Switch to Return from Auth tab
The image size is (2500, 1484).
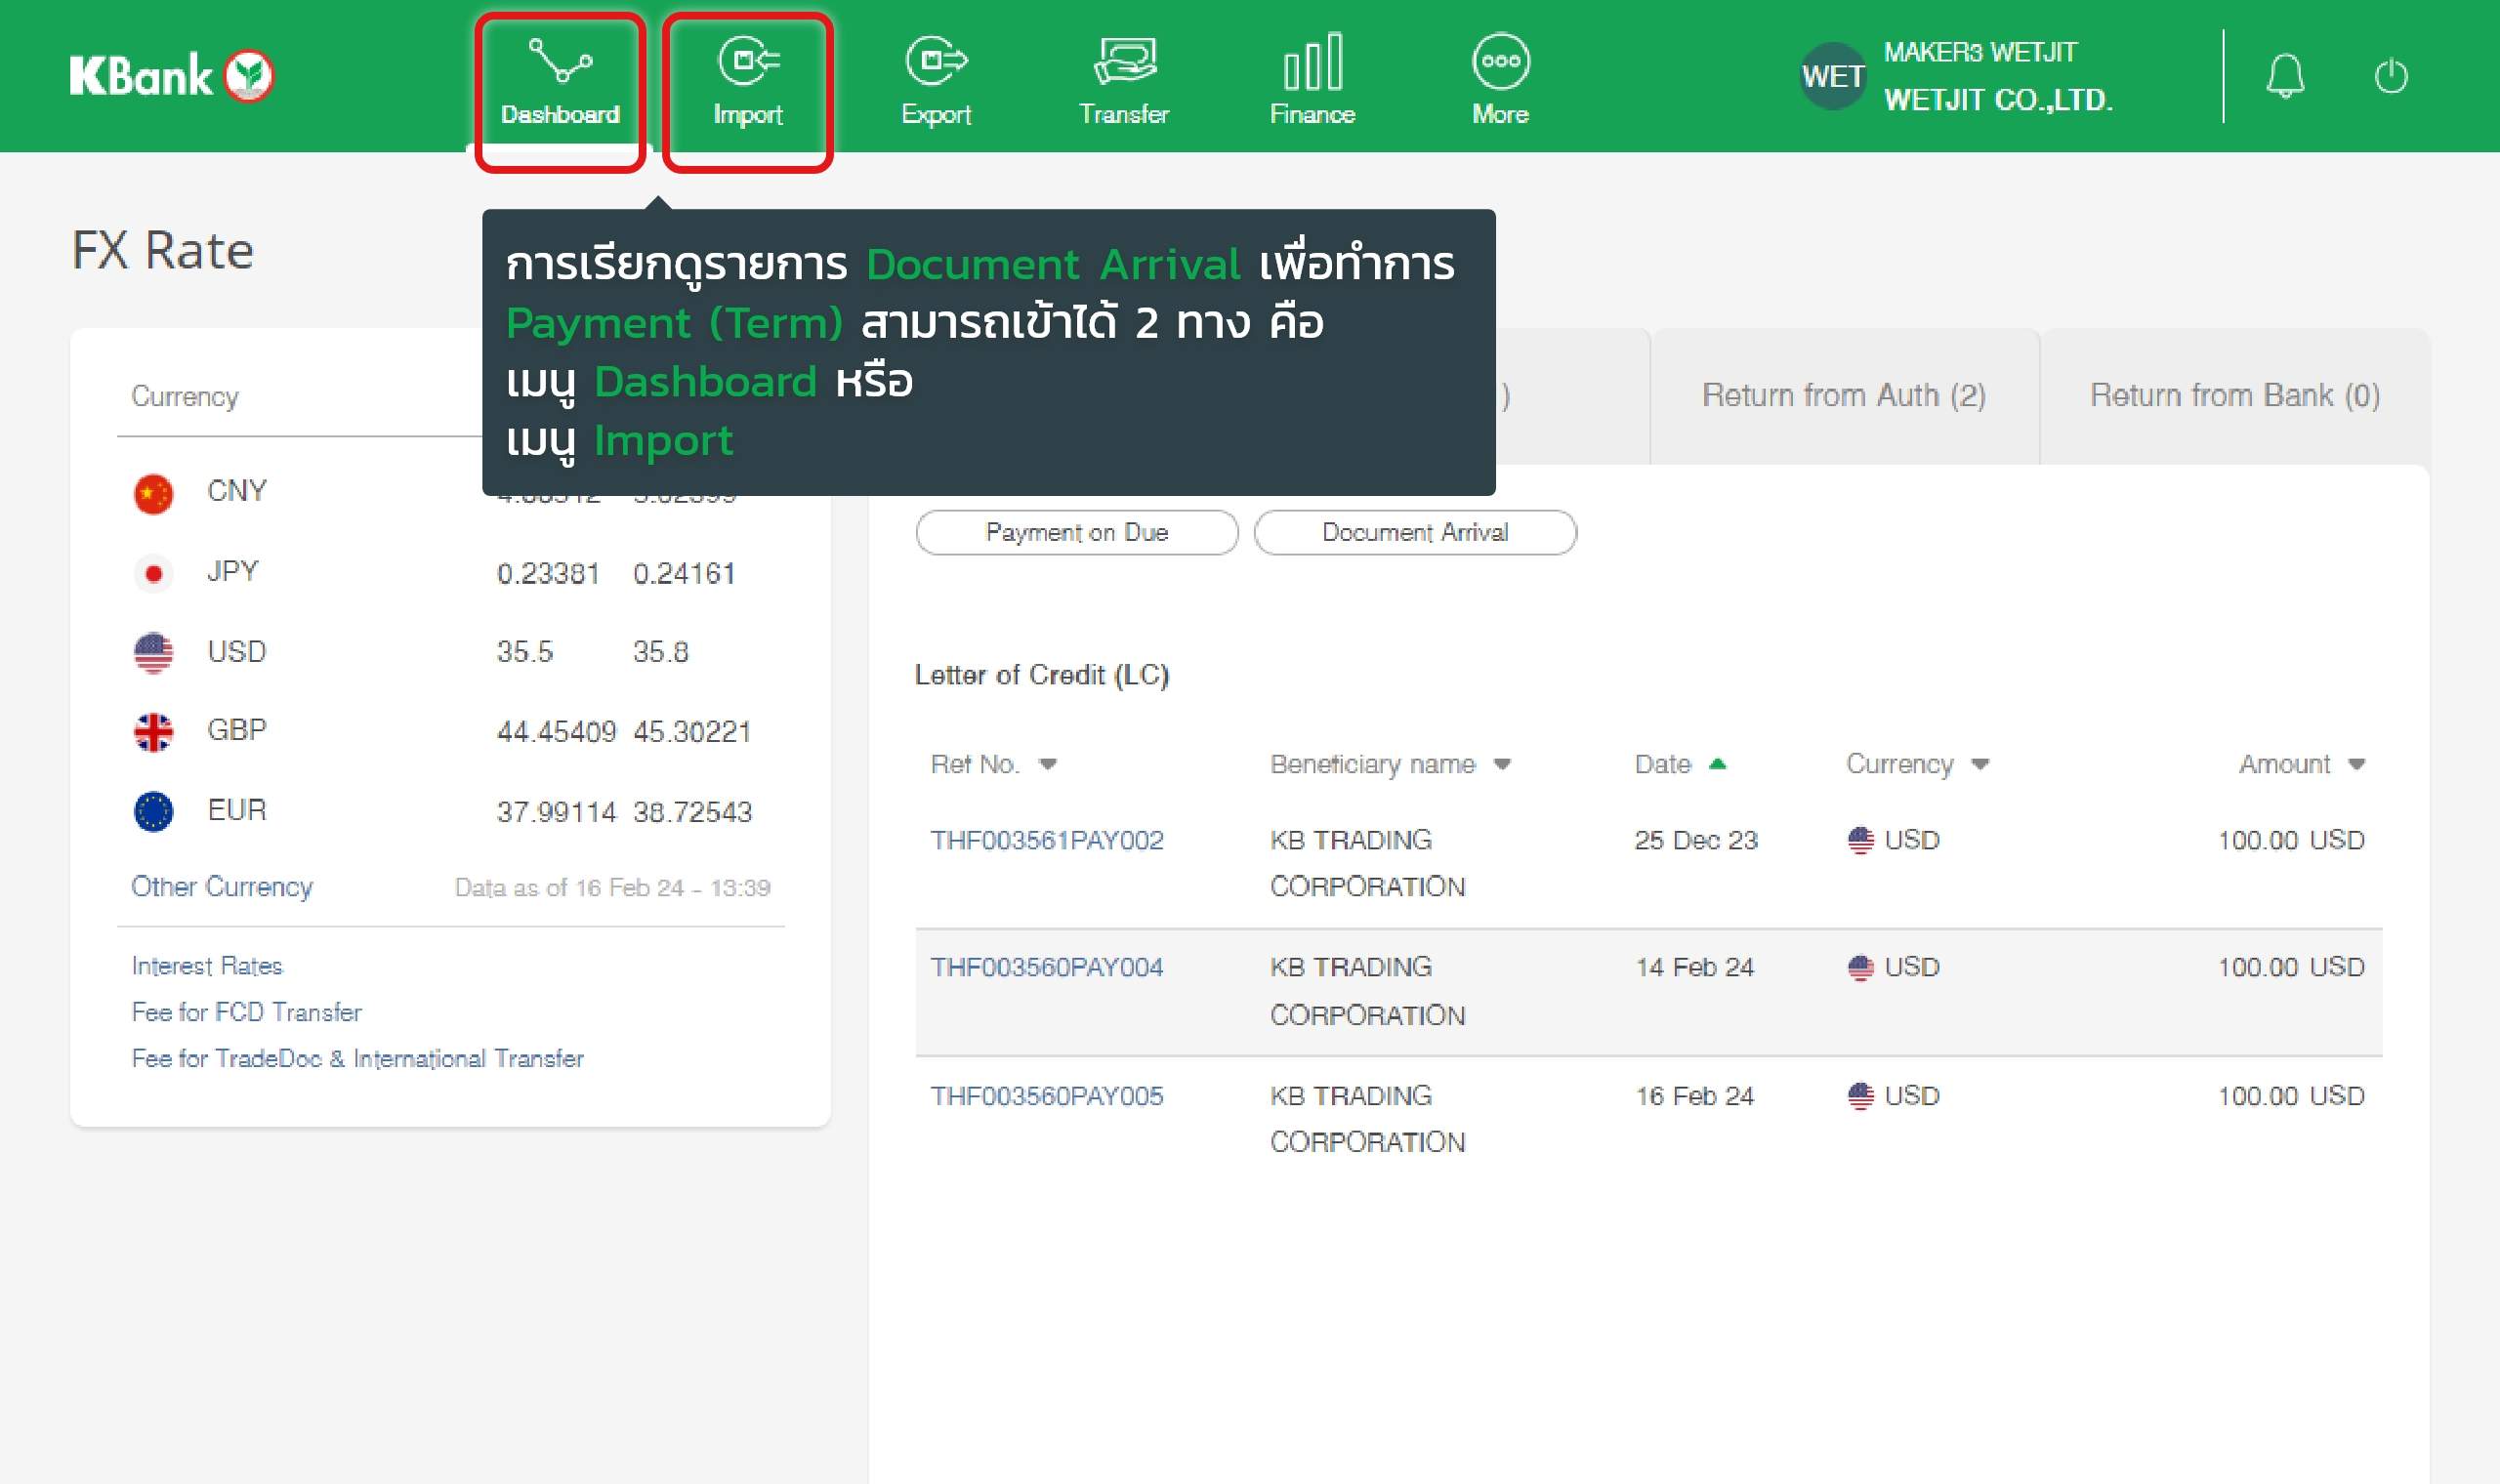[1843, 396]
